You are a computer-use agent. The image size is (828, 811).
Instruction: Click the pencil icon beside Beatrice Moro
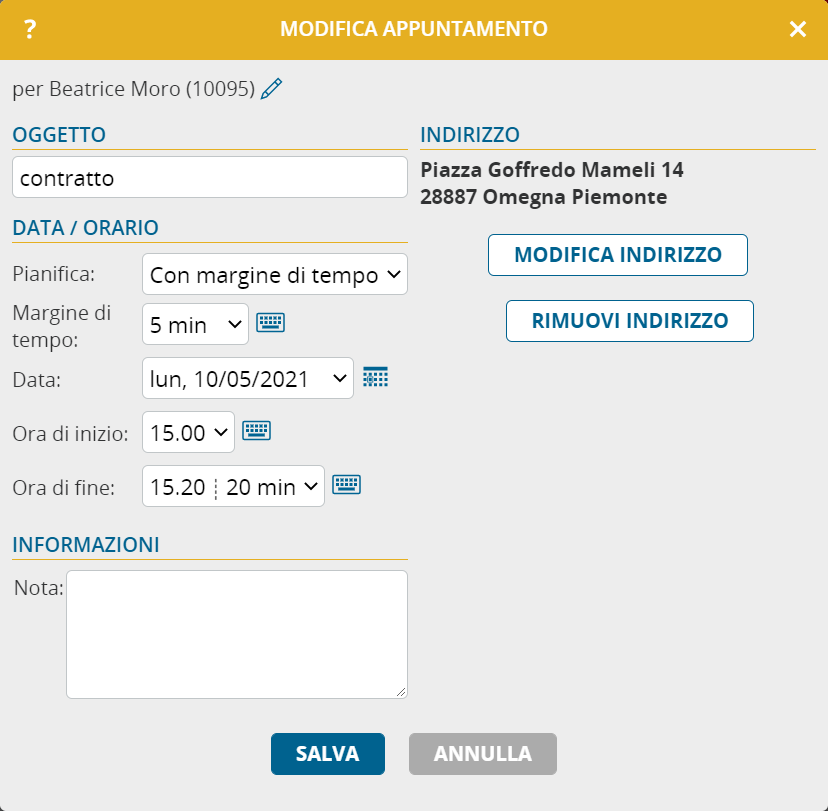271,89
